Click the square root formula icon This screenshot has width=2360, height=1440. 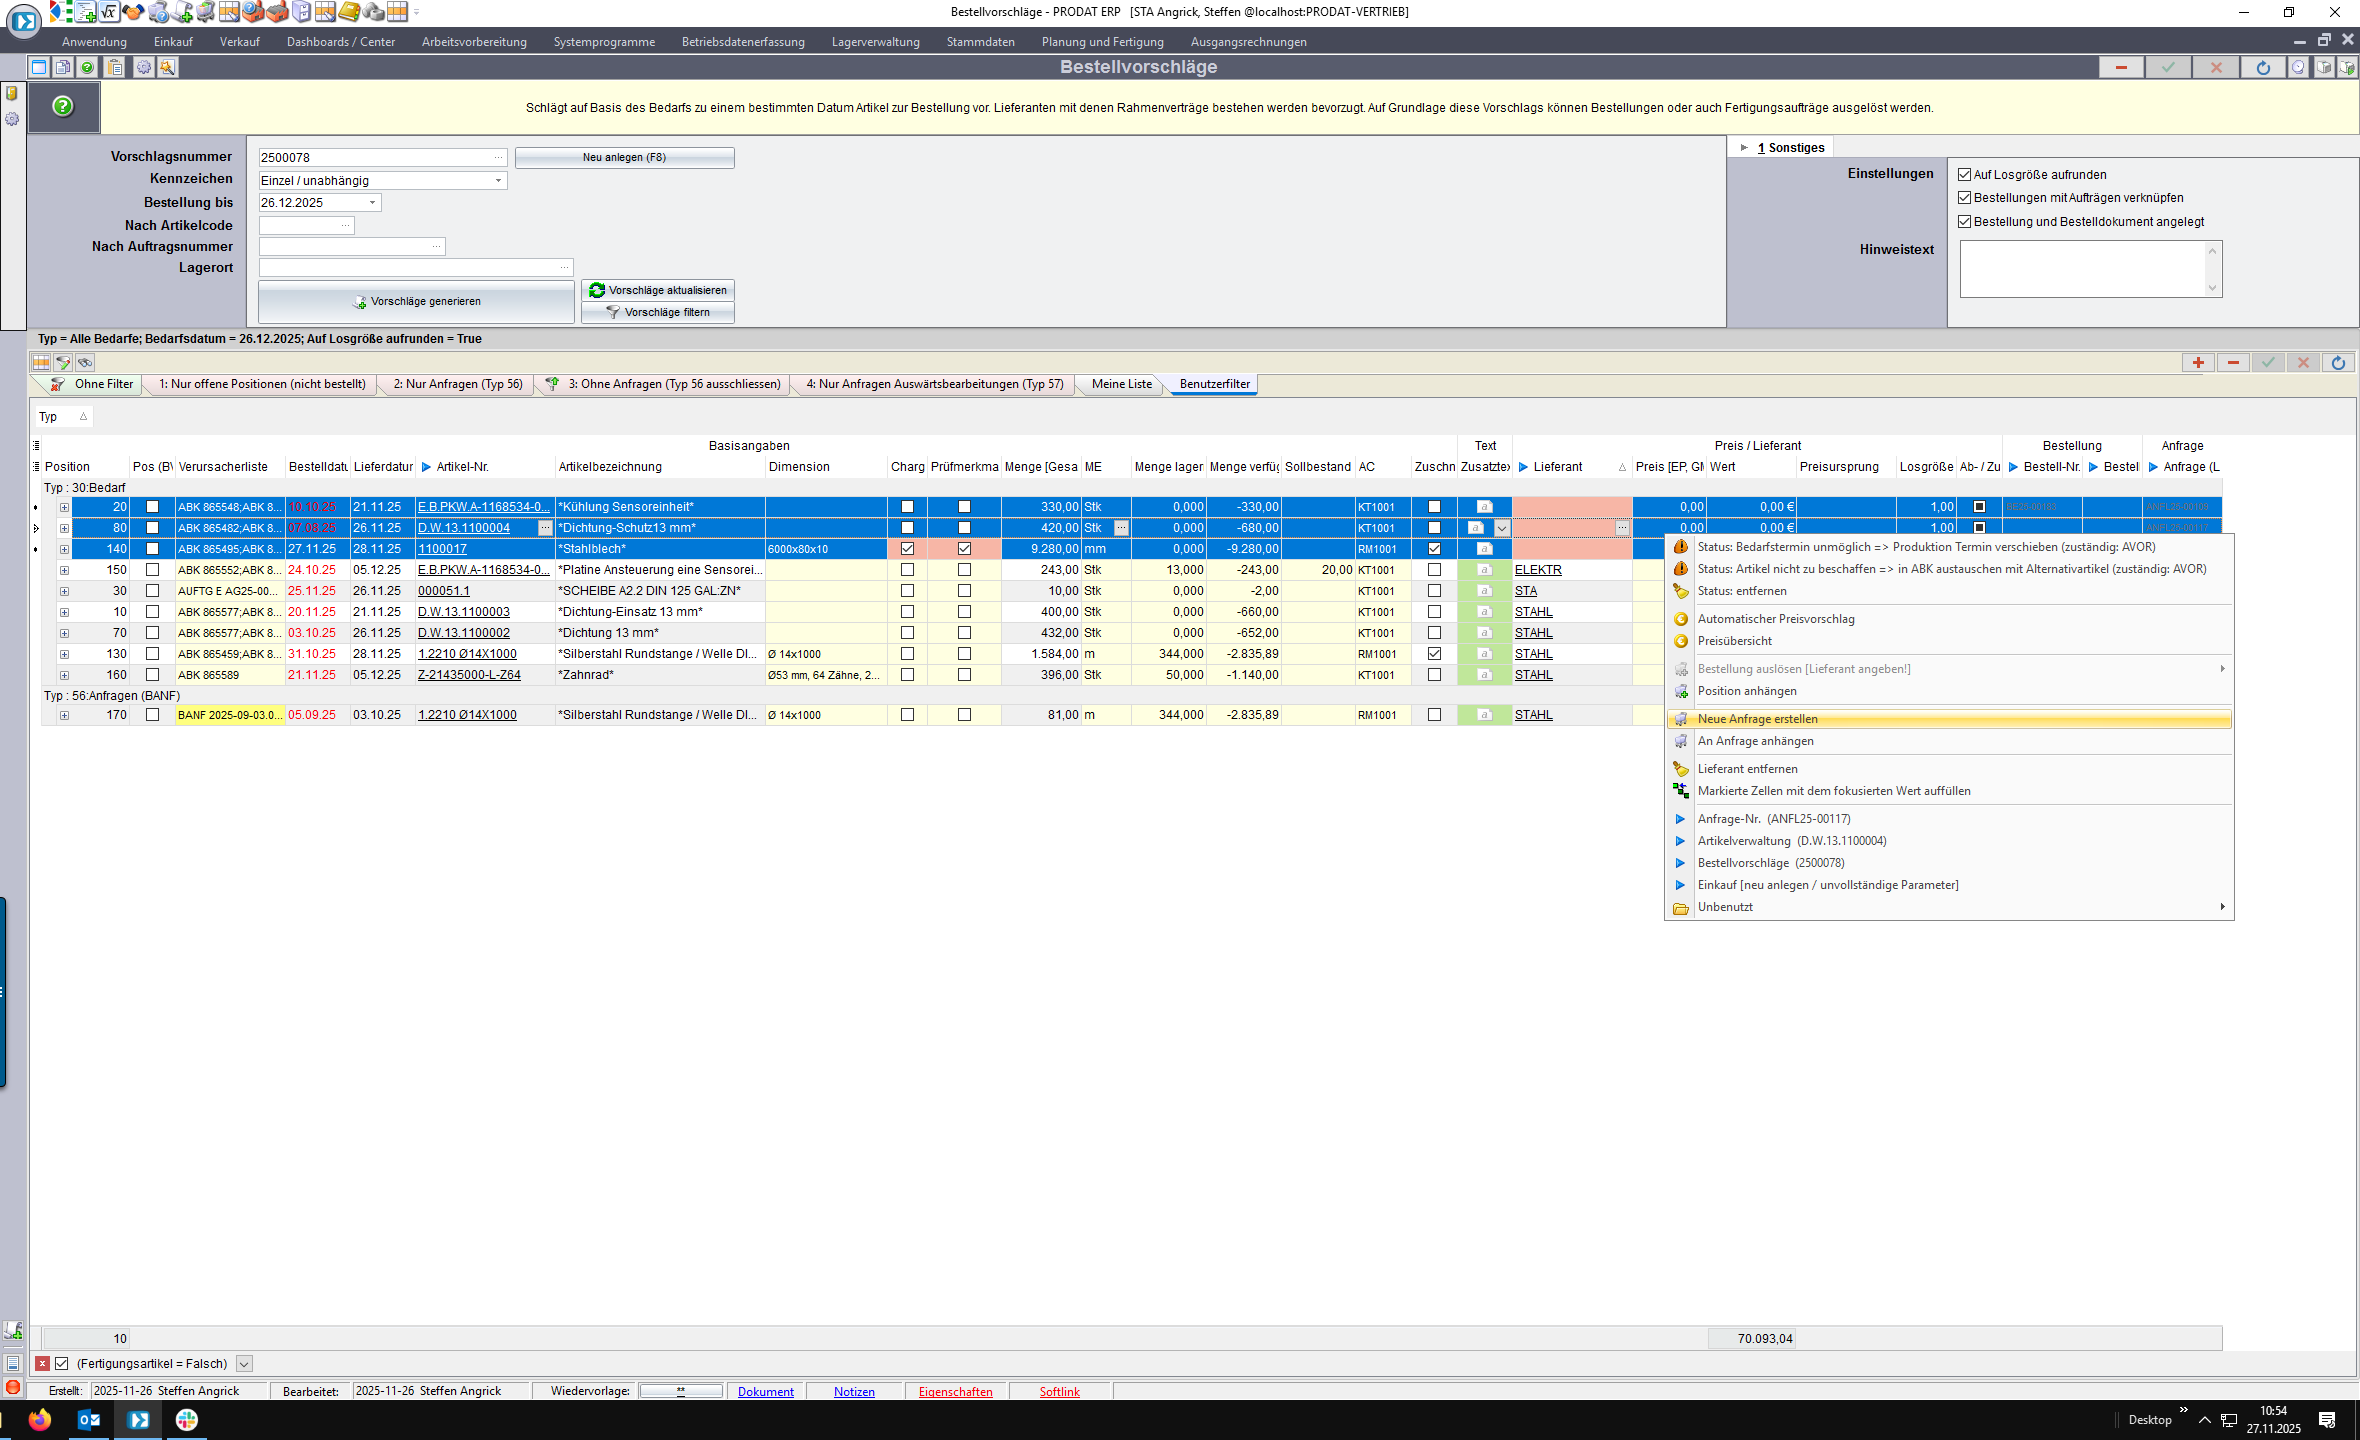pyautogui.click(x=109, y=12)
